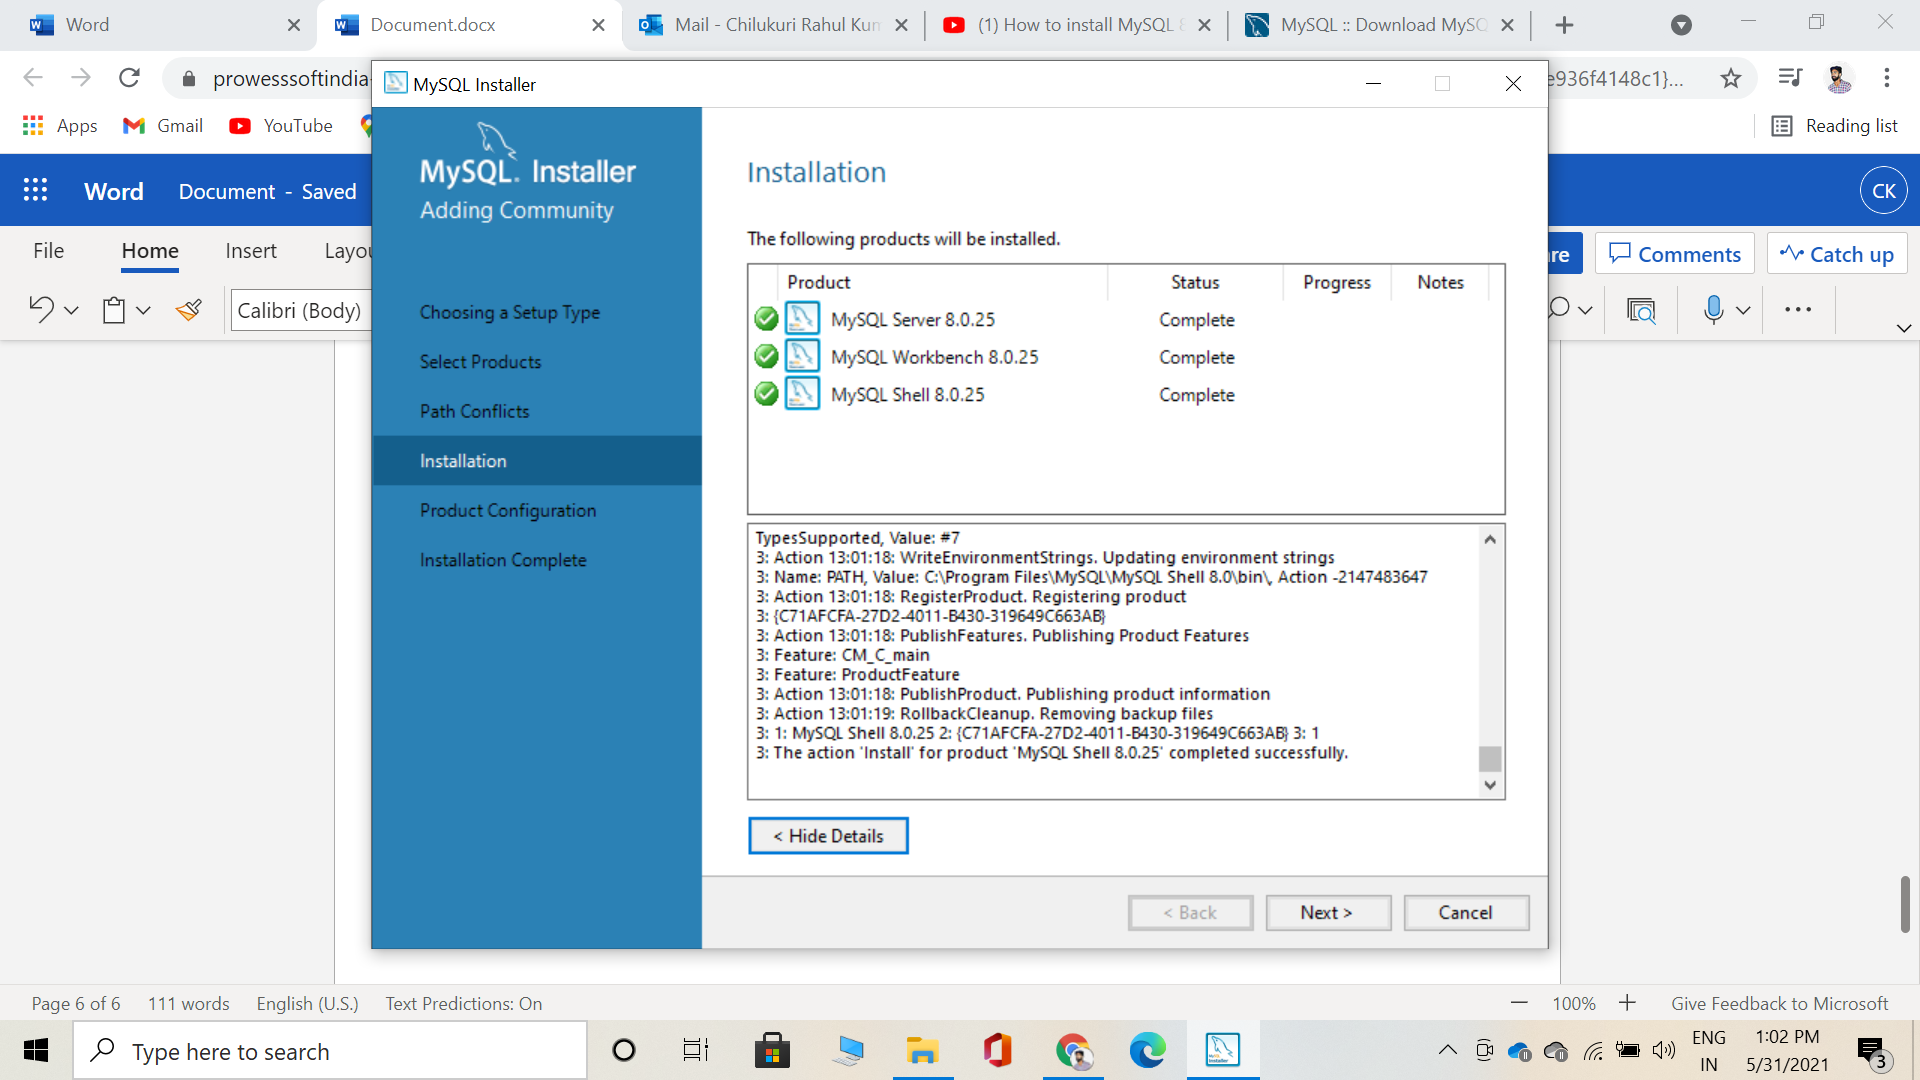Open the Gmail bookmark
The height and width of the screenshot is (1080, 1920).
click(x=163, y=126)
